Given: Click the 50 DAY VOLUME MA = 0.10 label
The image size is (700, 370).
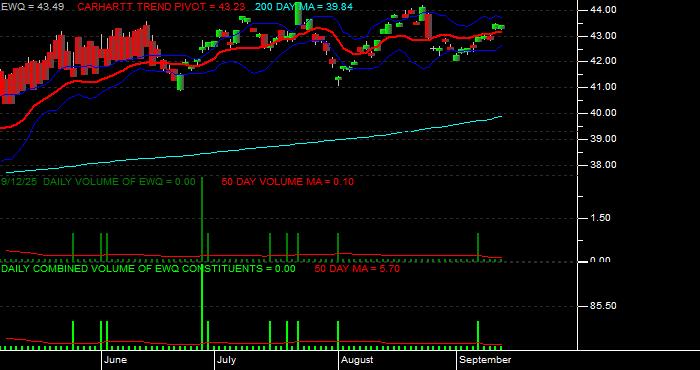Looking at the screenshot, I should pyautogui.click(x=288, y=182).
